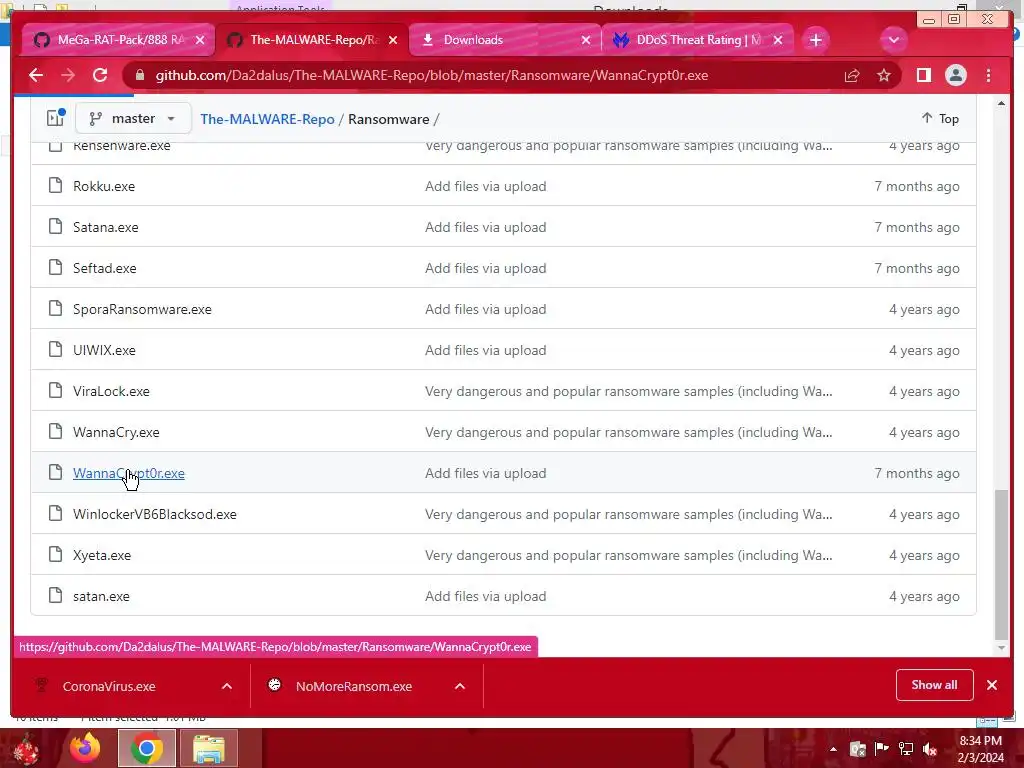This screenshot has width=1024, height=768.
Task: Click Chrome icon in the taskbar
Action: 146,748
